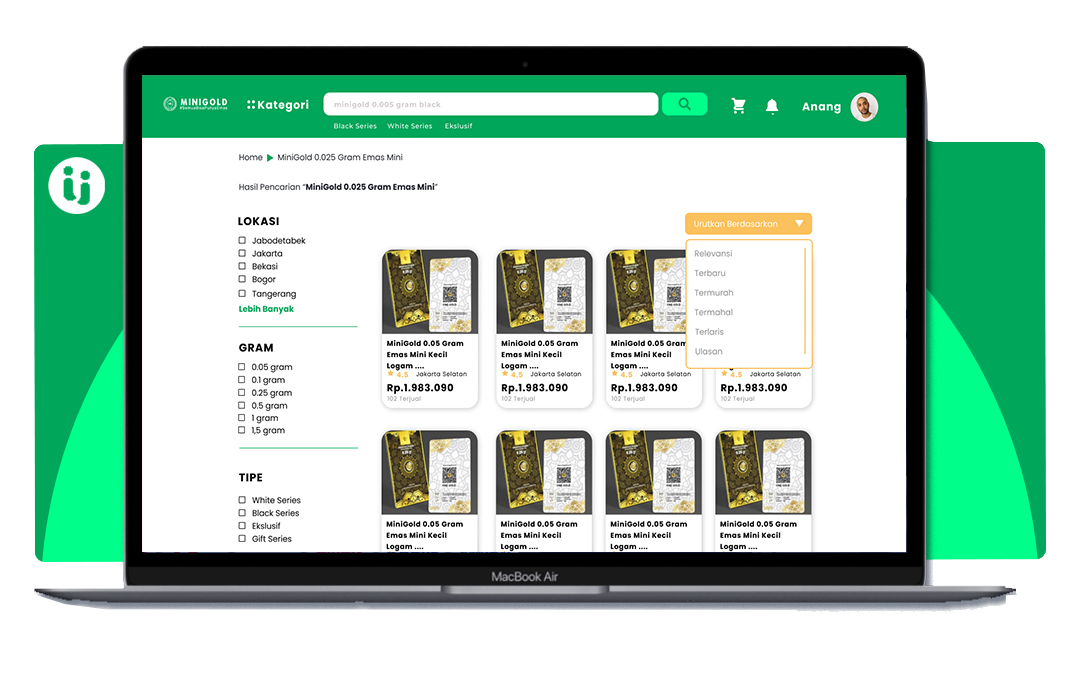Expand the Urutkan Berdasarkan sort dropdown
The height and width of the screenshot is (675, 1080).
[x=748, y=224]
